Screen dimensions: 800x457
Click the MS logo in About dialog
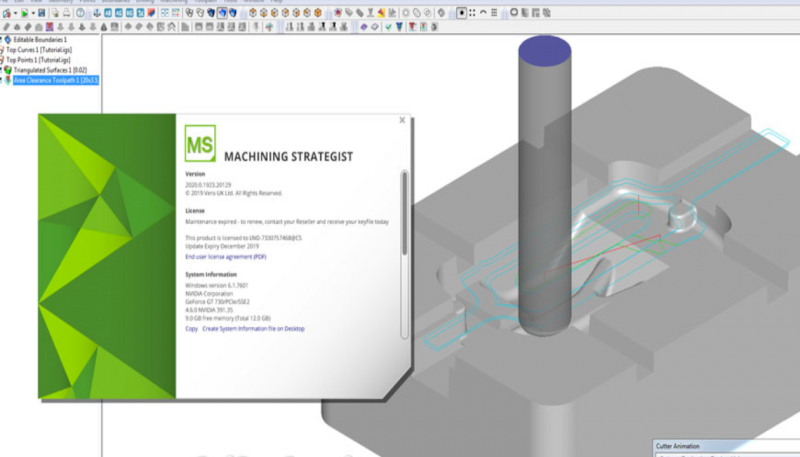click(200, 145)
